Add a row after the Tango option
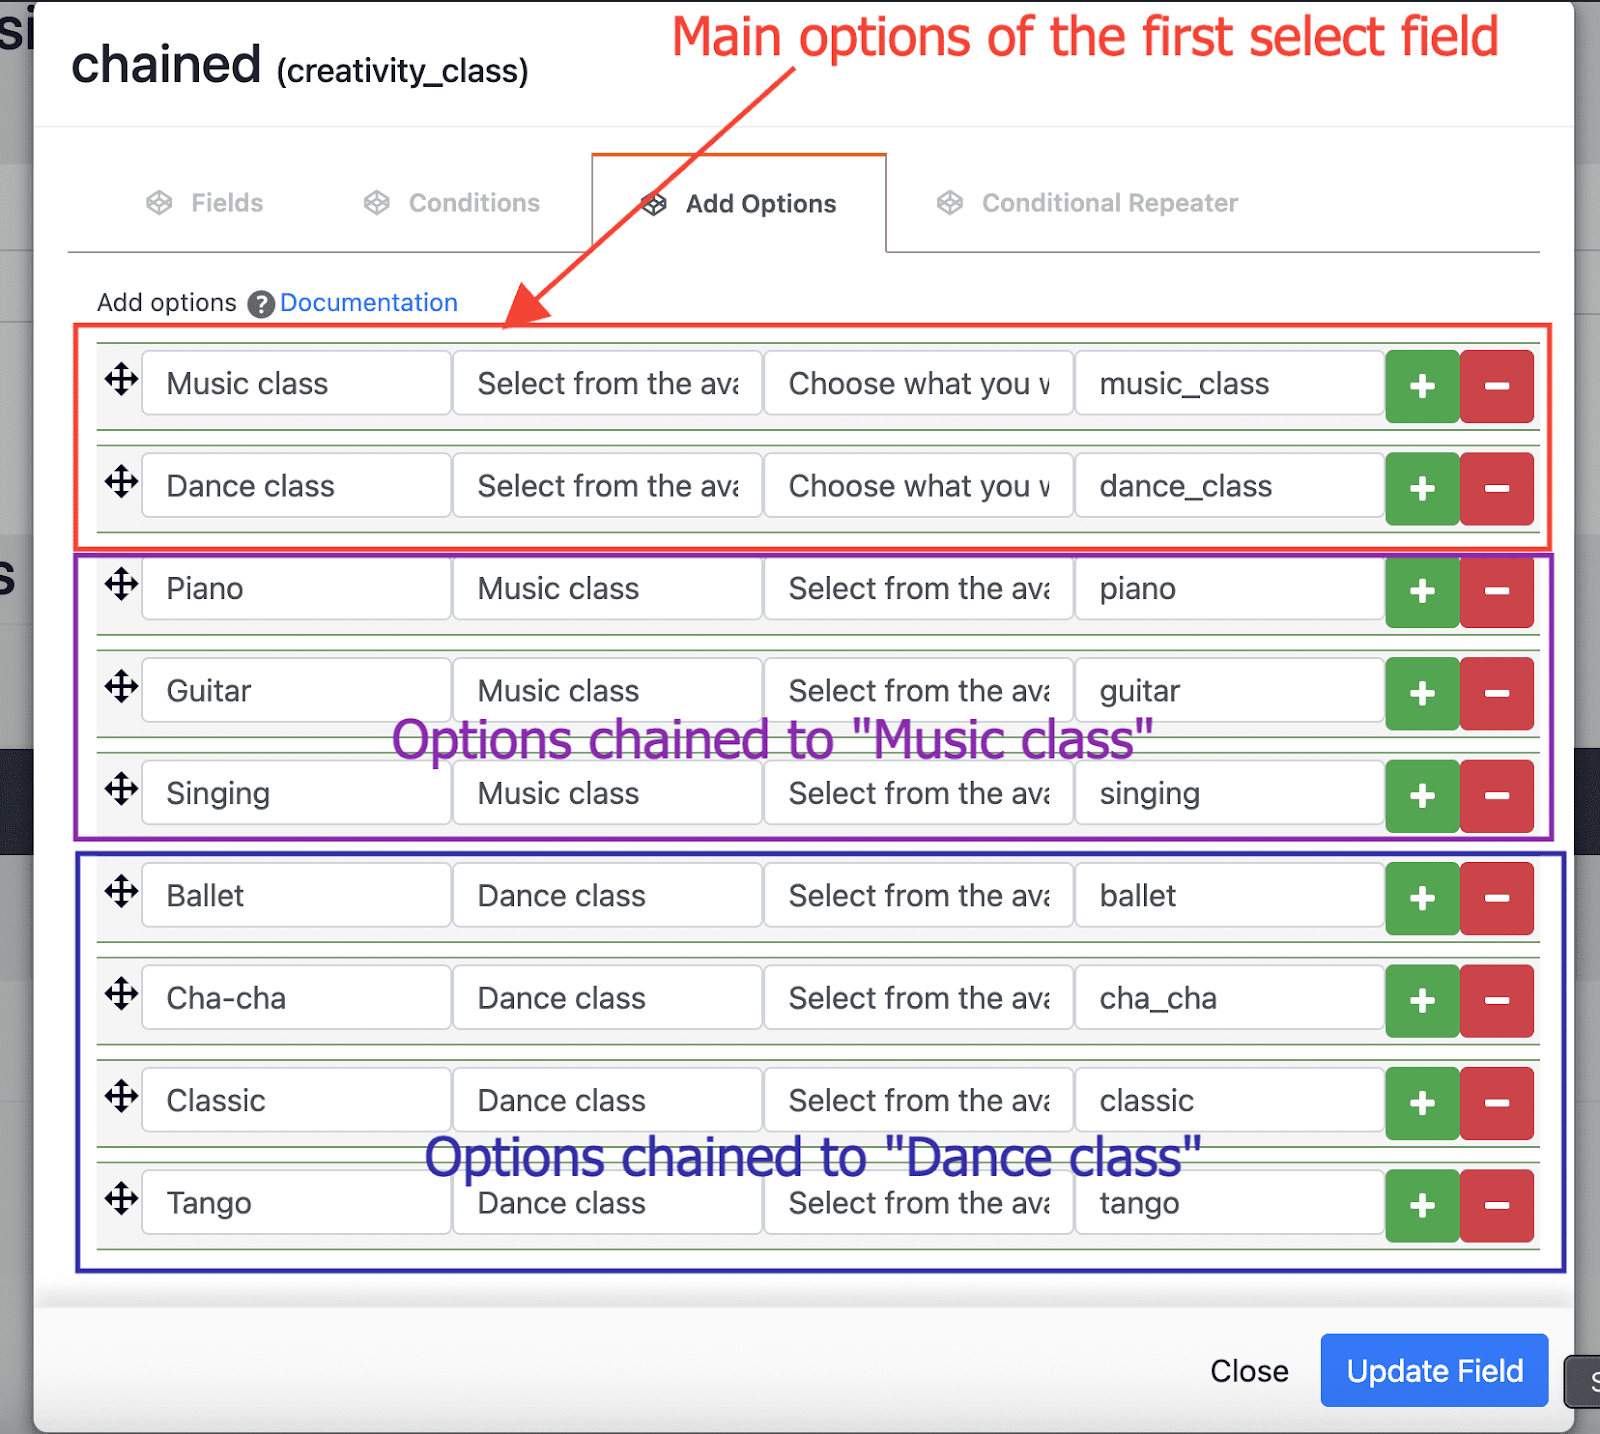1600x1434 pixels. 1422,1205
